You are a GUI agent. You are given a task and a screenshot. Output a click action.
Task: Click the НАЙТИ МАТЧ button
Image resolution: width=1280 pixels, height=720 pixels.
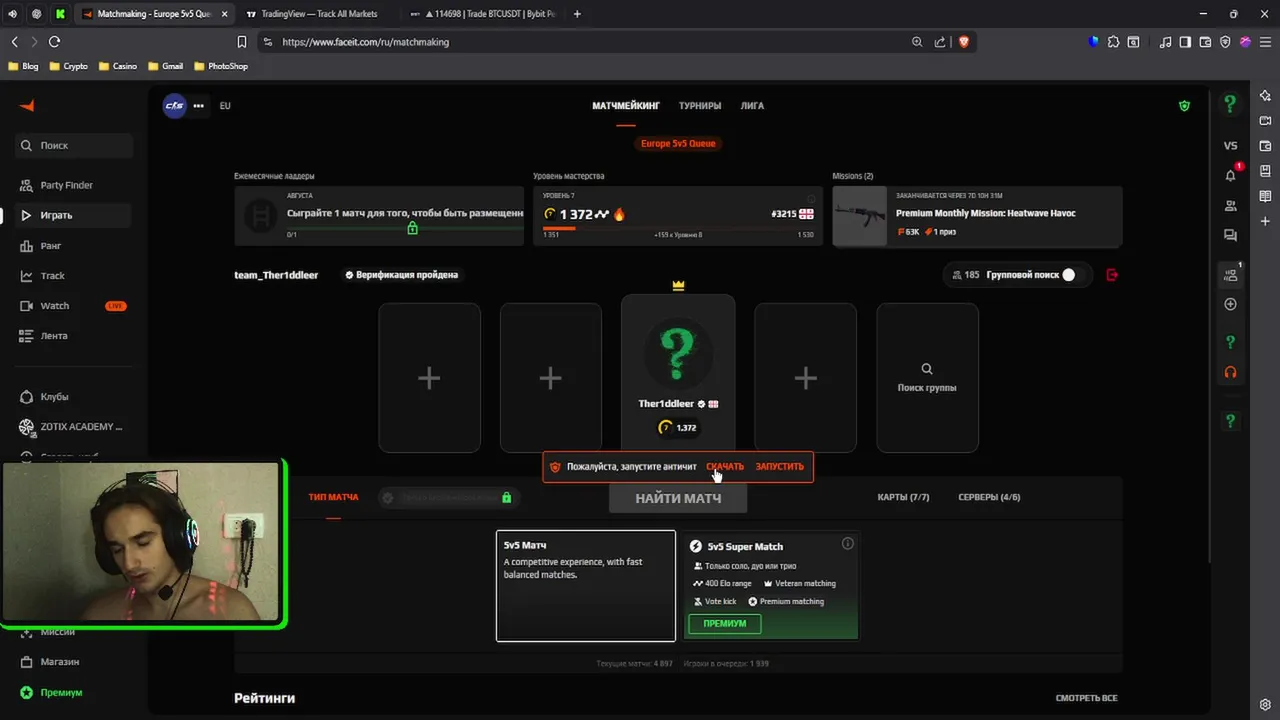click(678, 498)
